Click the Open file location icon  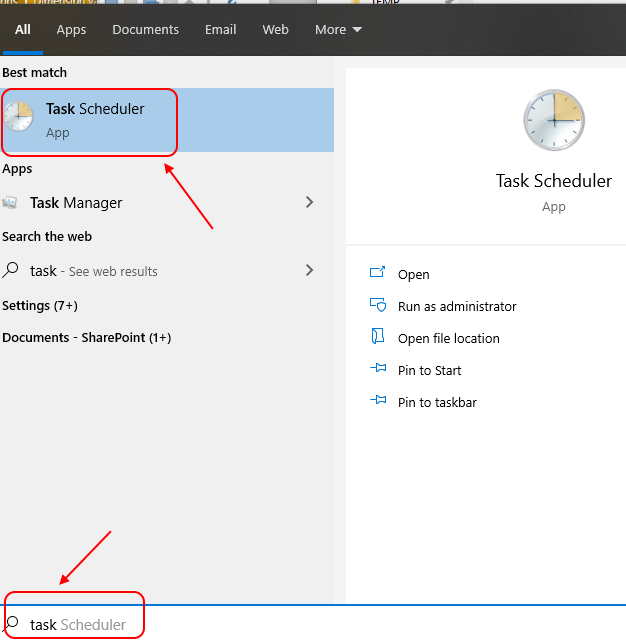click(378, 336)
